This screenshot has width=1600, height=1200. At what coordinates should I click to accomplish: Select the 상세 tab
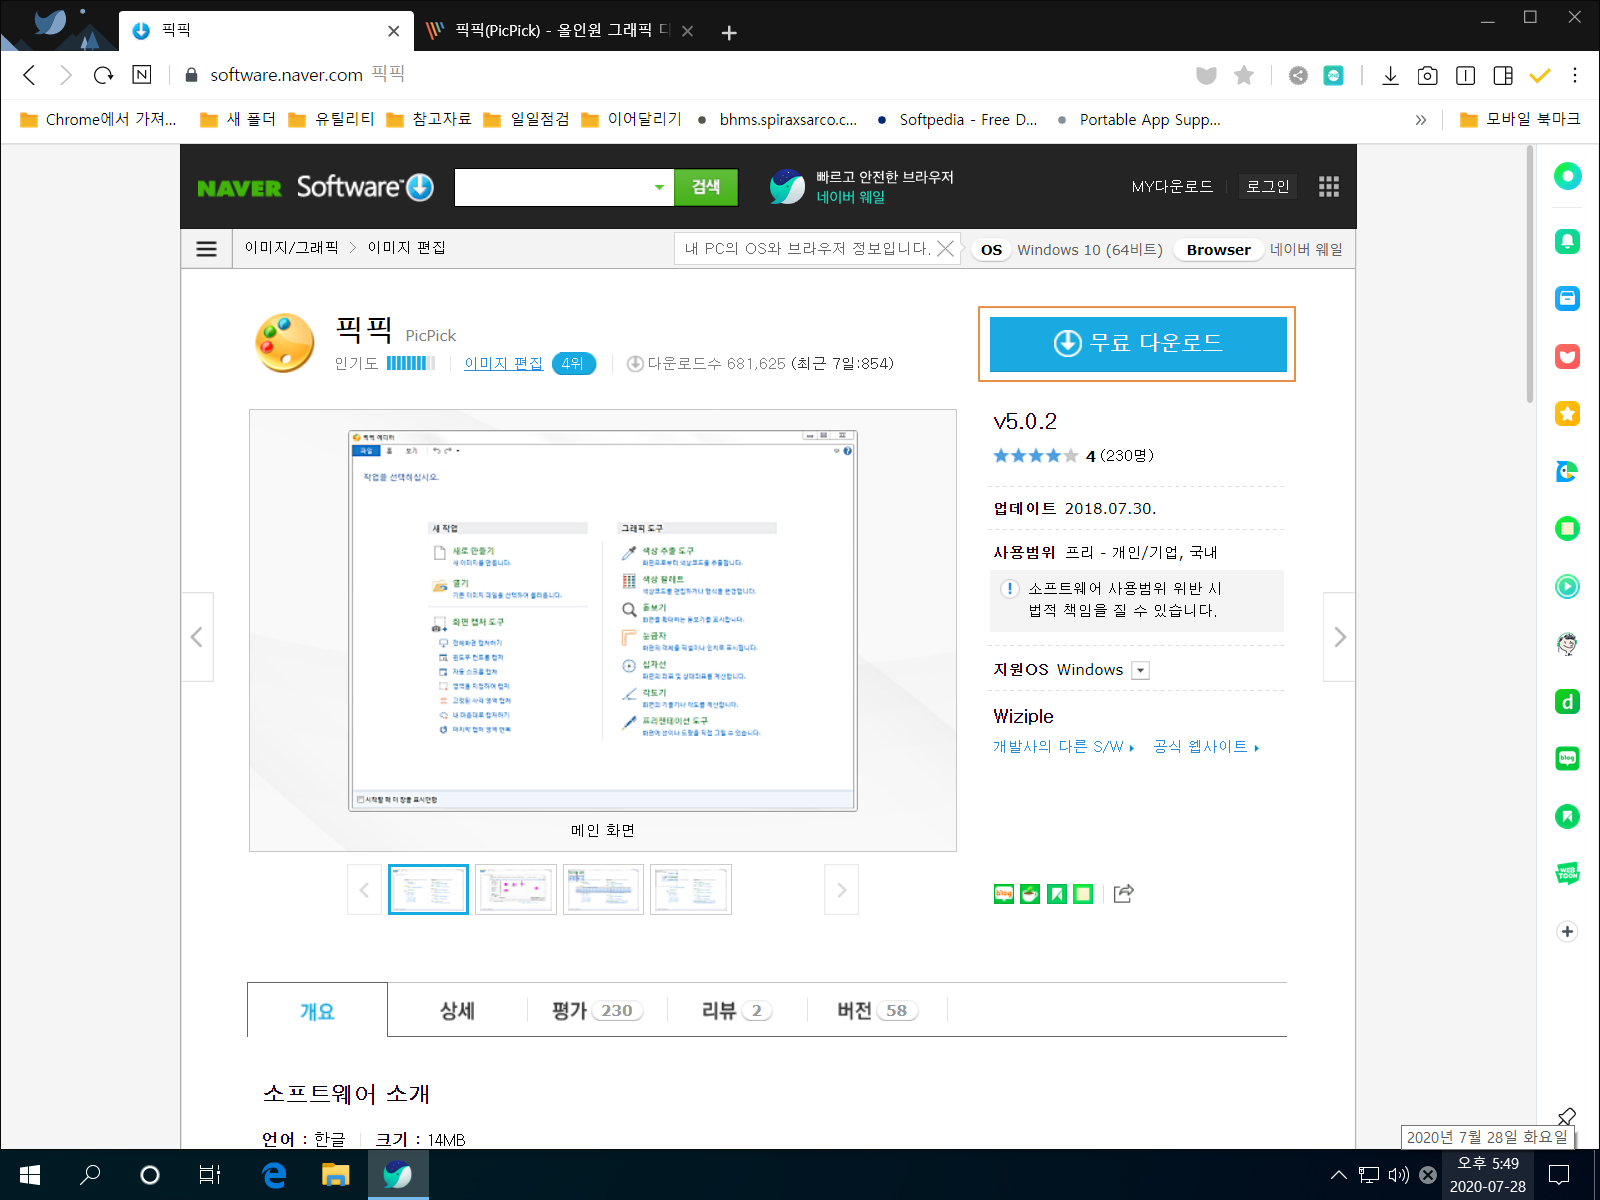pos(457,1010)
